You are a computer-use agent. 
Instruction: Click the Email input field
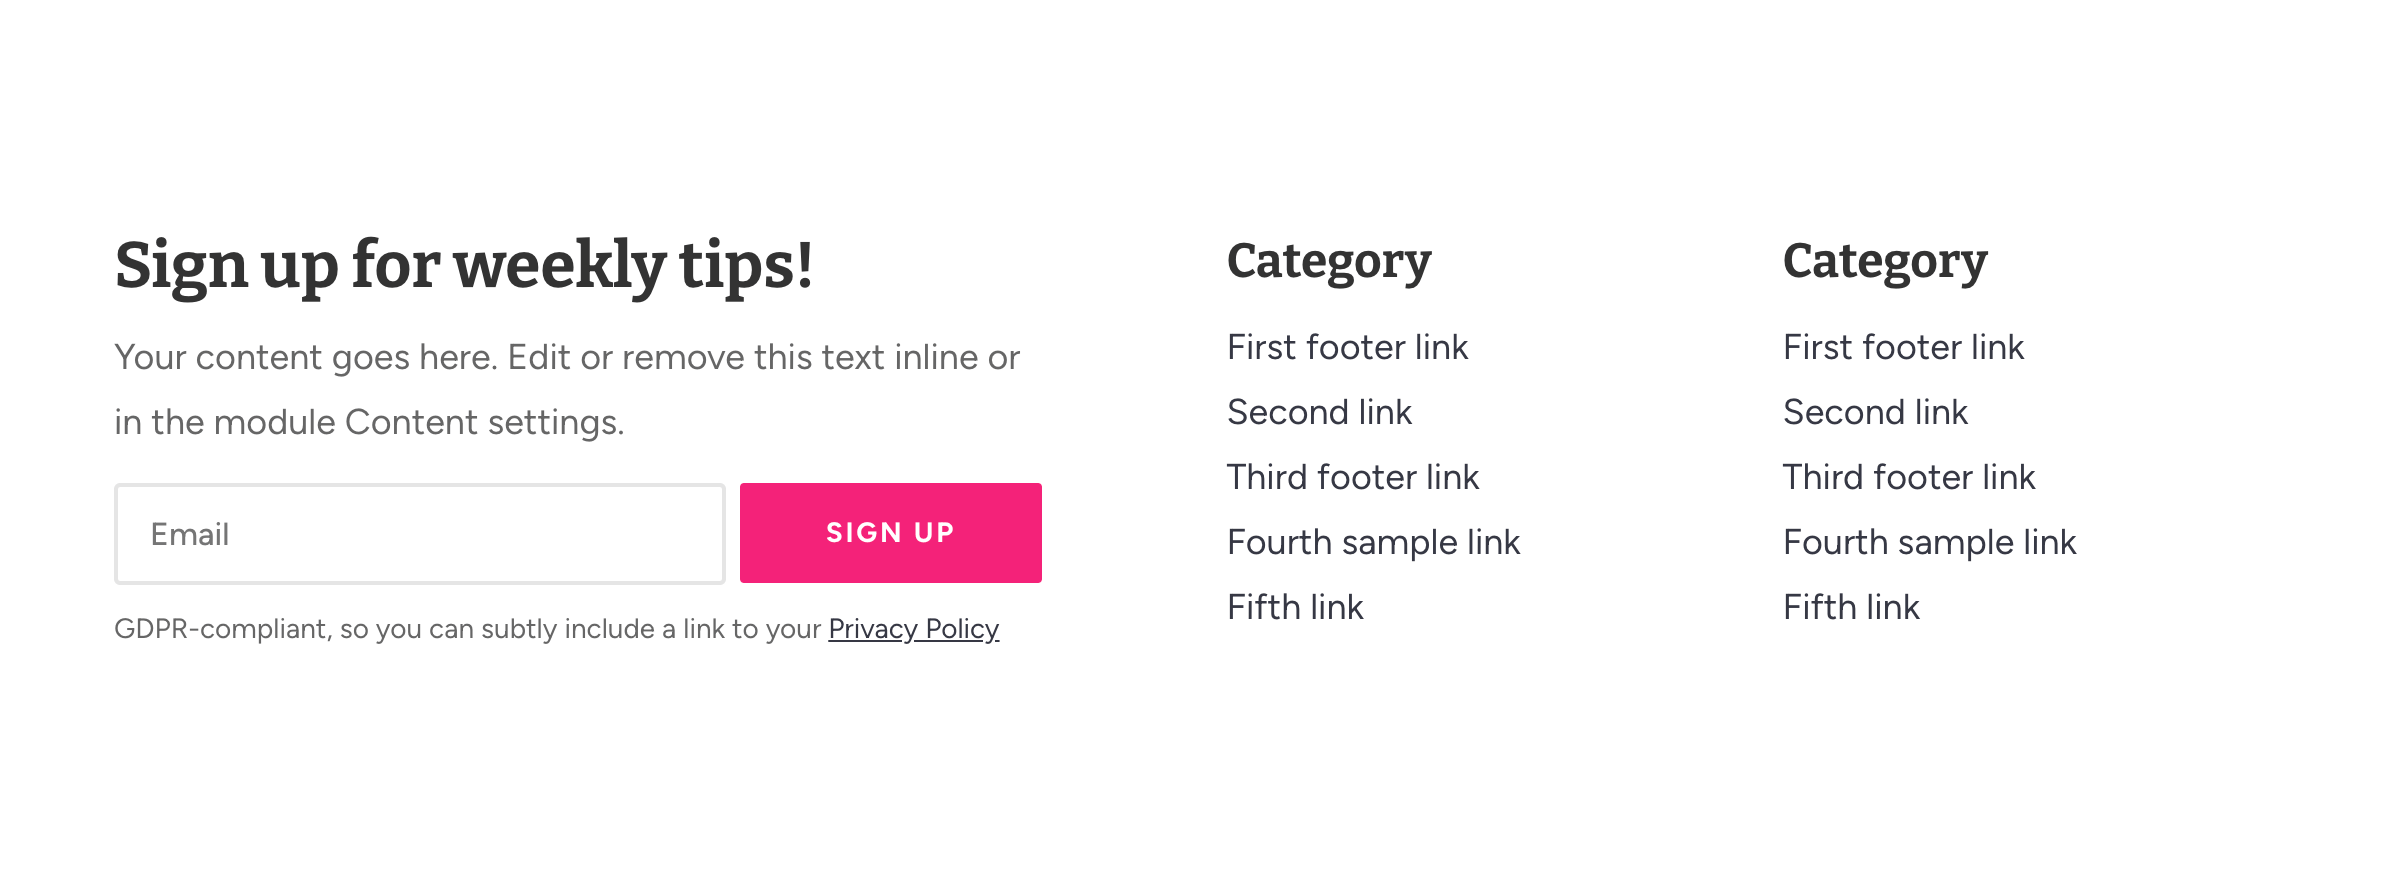pos(420,534)
